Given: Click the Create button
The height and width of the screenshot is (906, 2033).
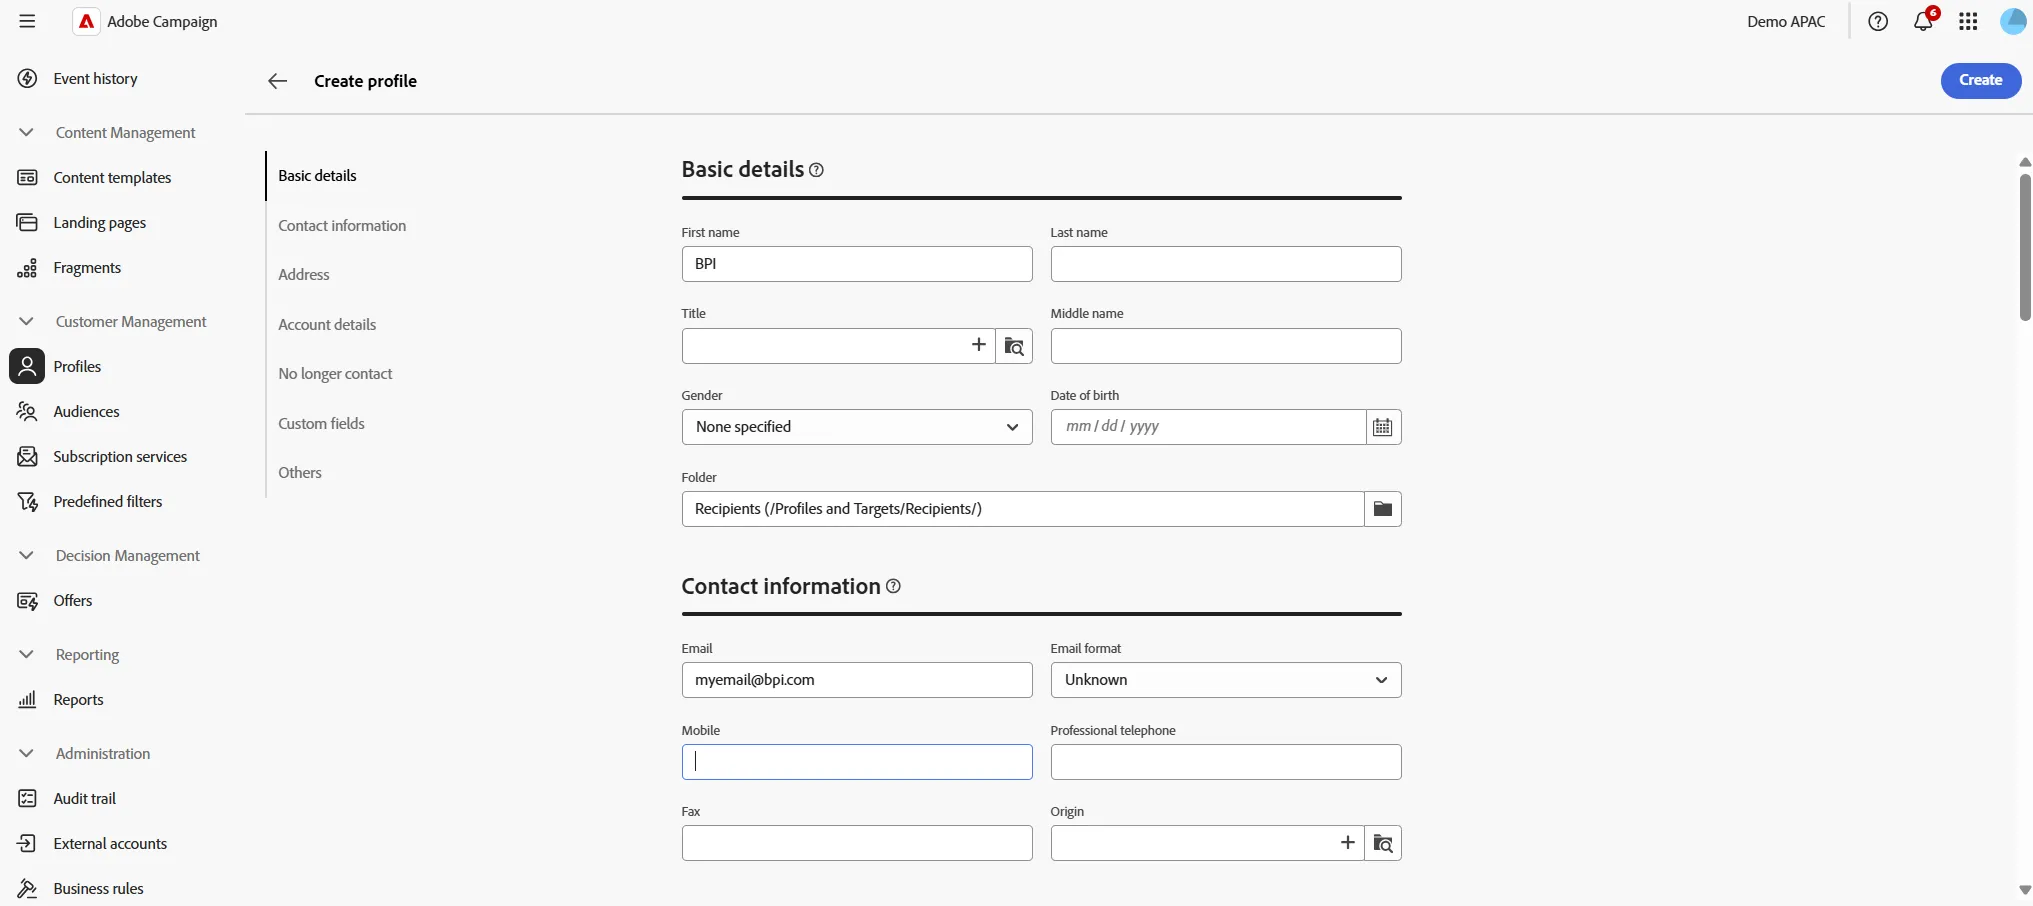Looking at the screenshot, I should (1980, 80).
